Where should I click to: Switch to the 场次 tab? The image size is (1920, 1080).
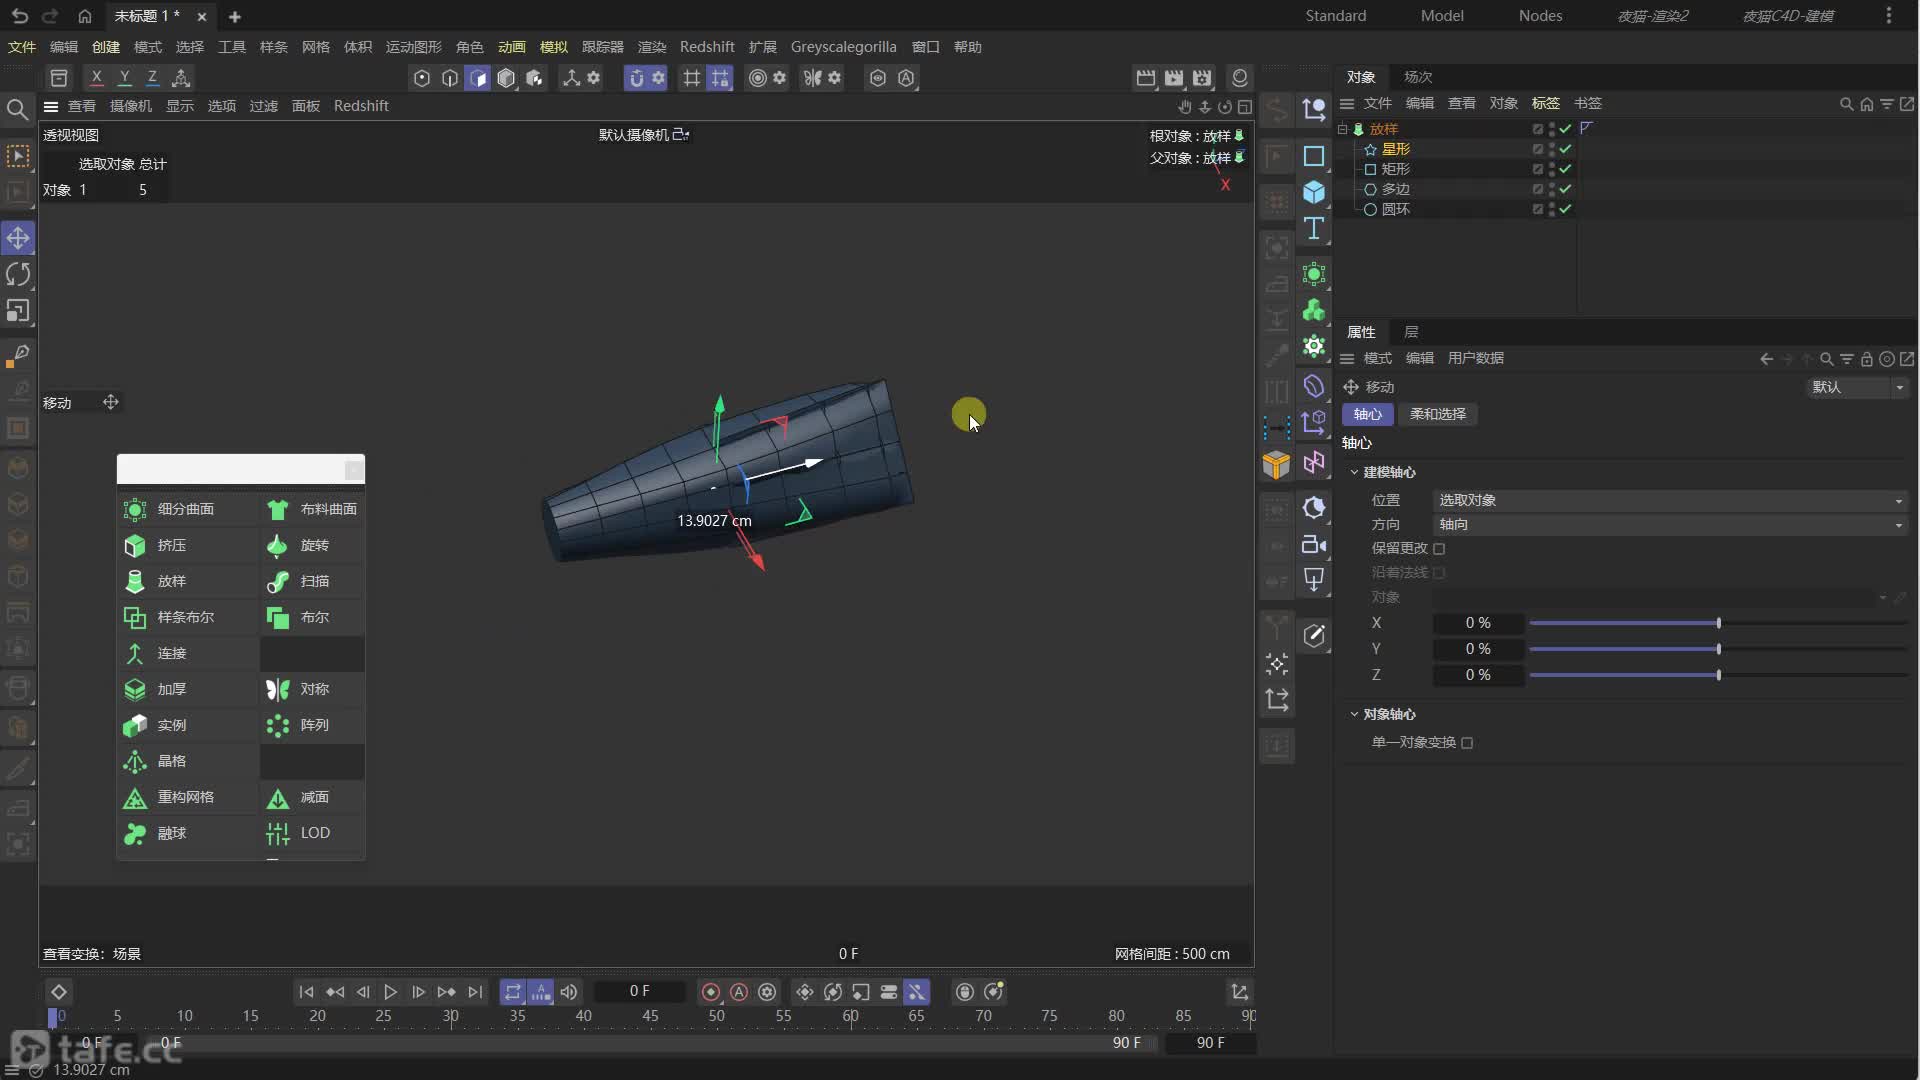point(1418,77)
